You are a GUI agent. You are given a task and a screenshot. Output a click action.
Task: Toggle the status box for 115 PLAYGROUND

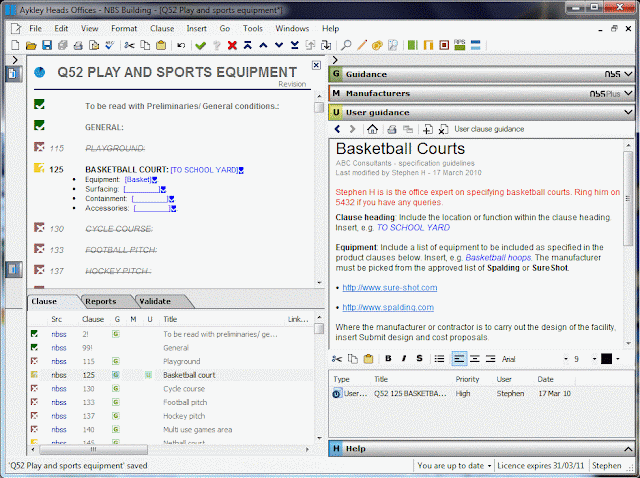click(39, 146)
